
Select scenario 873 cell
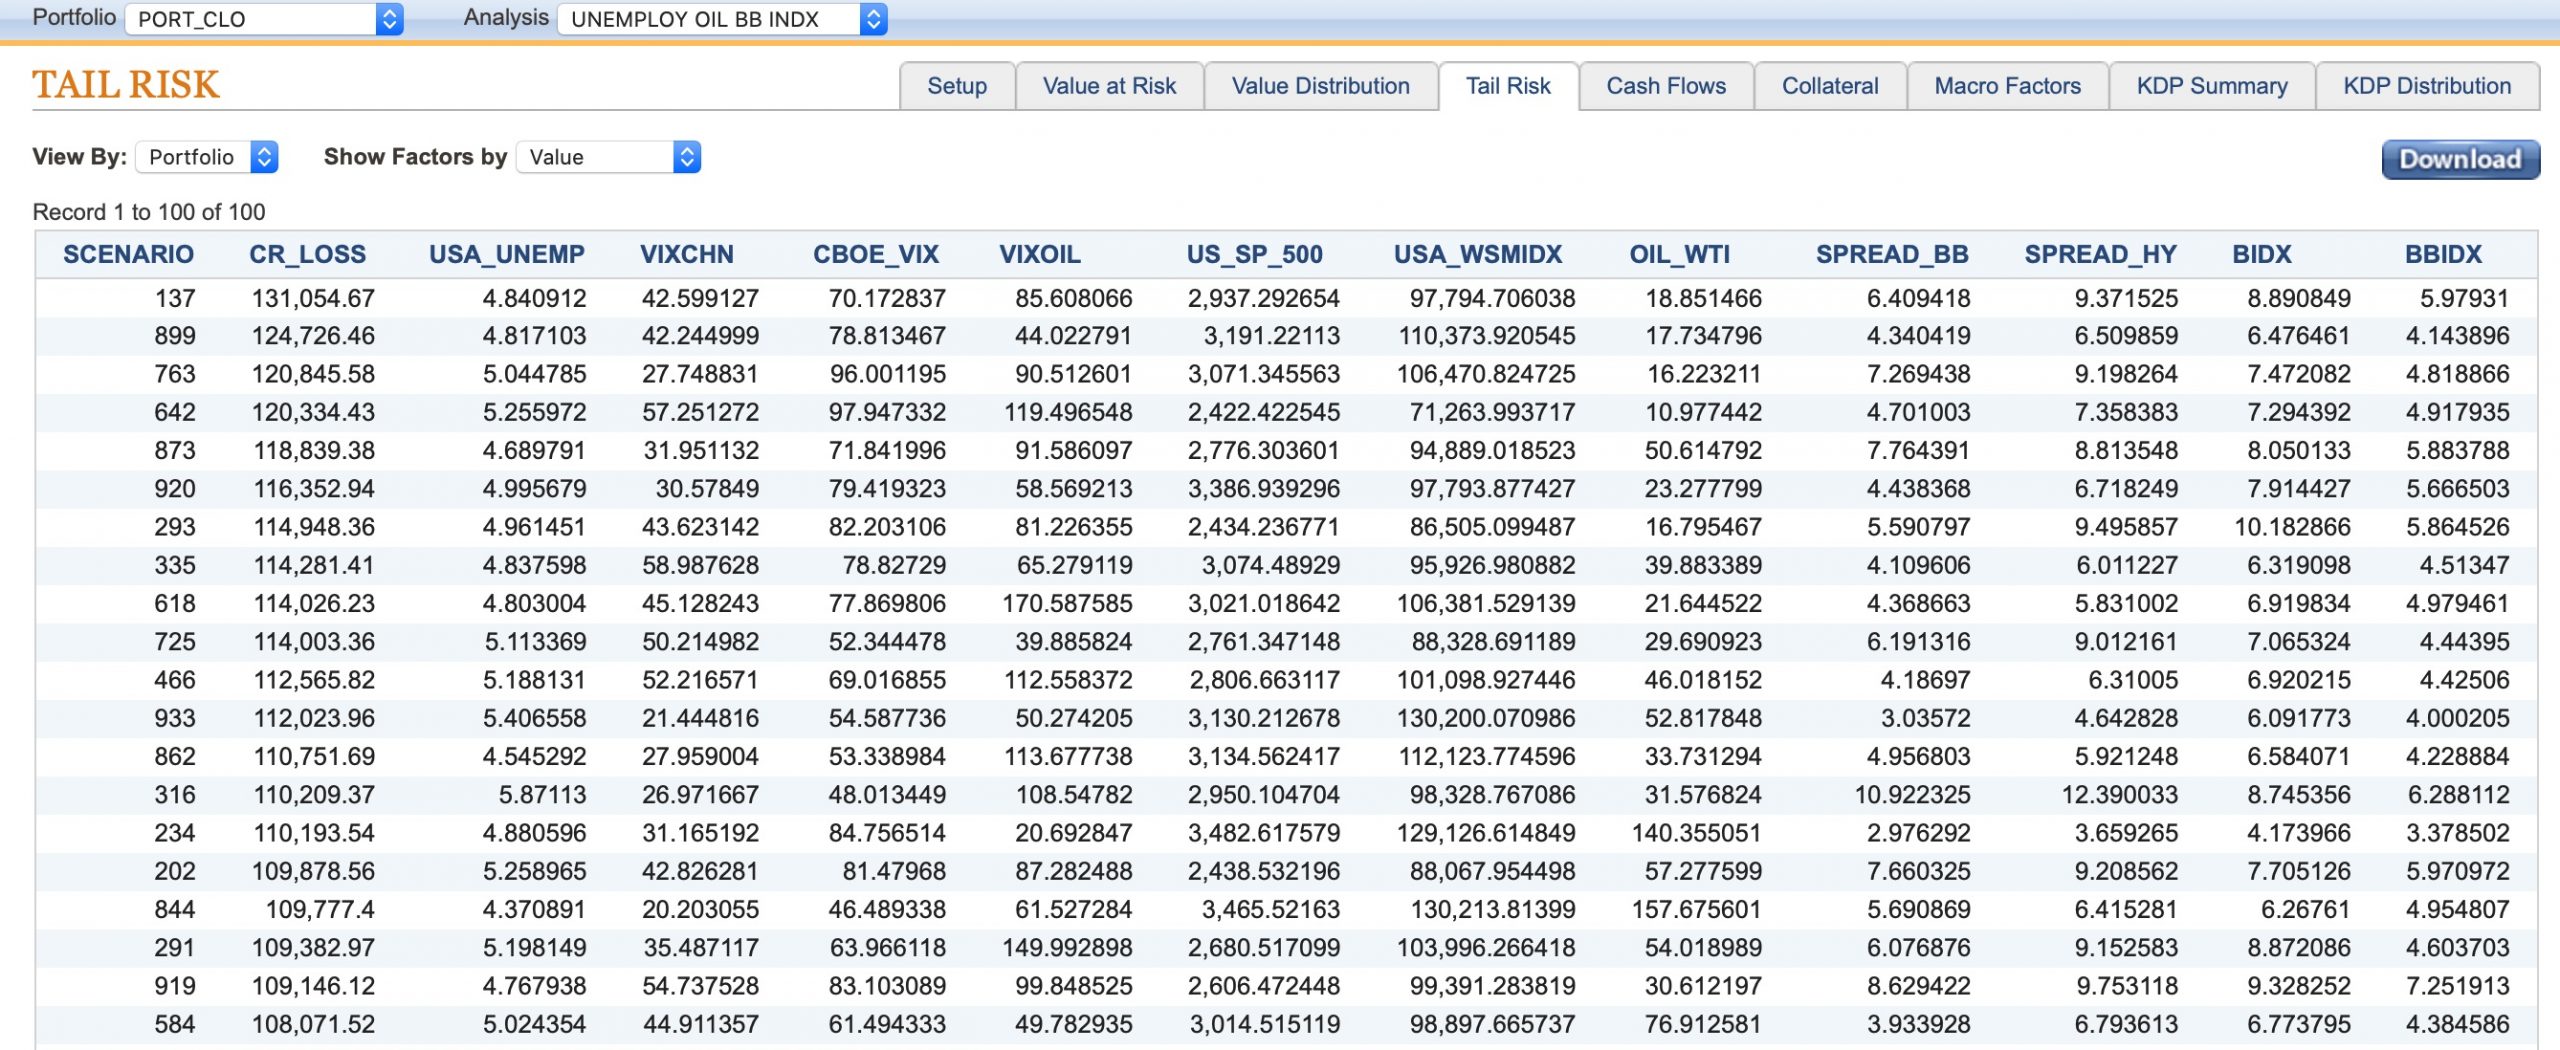pyautogui.click(x=175, y=451)
